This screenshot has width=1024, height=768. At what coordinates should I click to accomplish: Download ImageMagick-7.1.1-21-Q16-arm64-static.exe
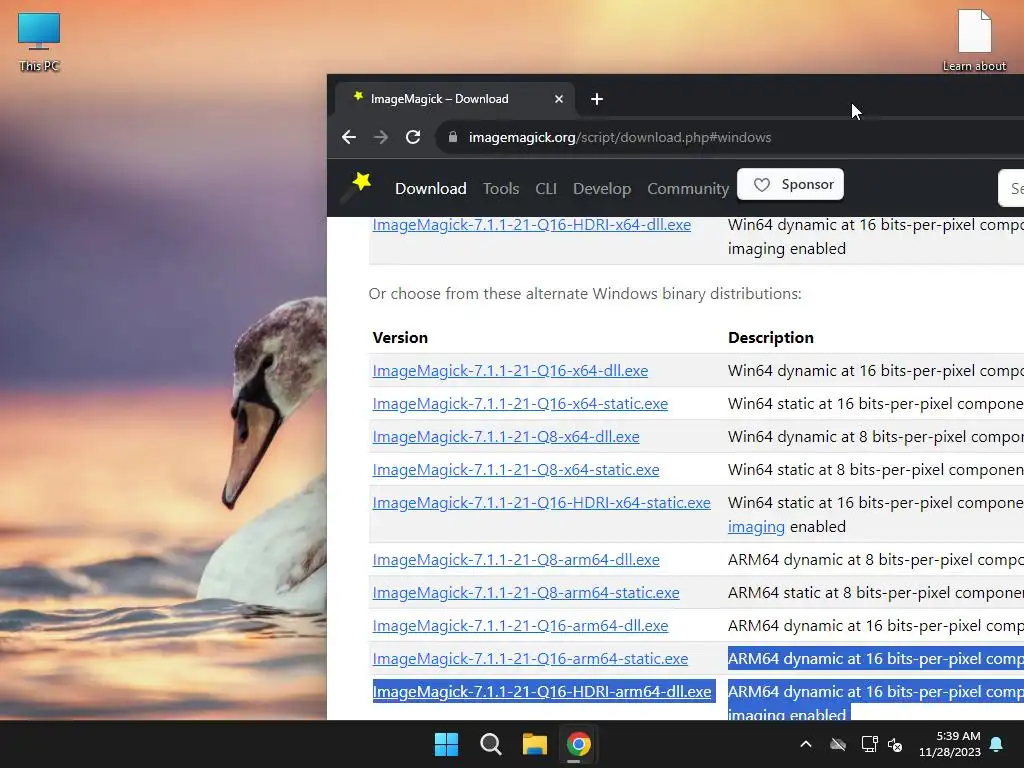pos(530,659)
